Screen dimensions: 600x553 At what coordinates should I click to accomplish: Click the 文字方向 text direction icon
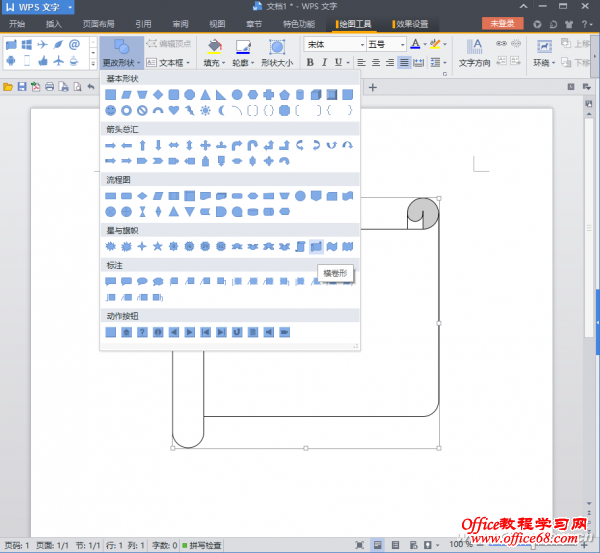[475, 45]
